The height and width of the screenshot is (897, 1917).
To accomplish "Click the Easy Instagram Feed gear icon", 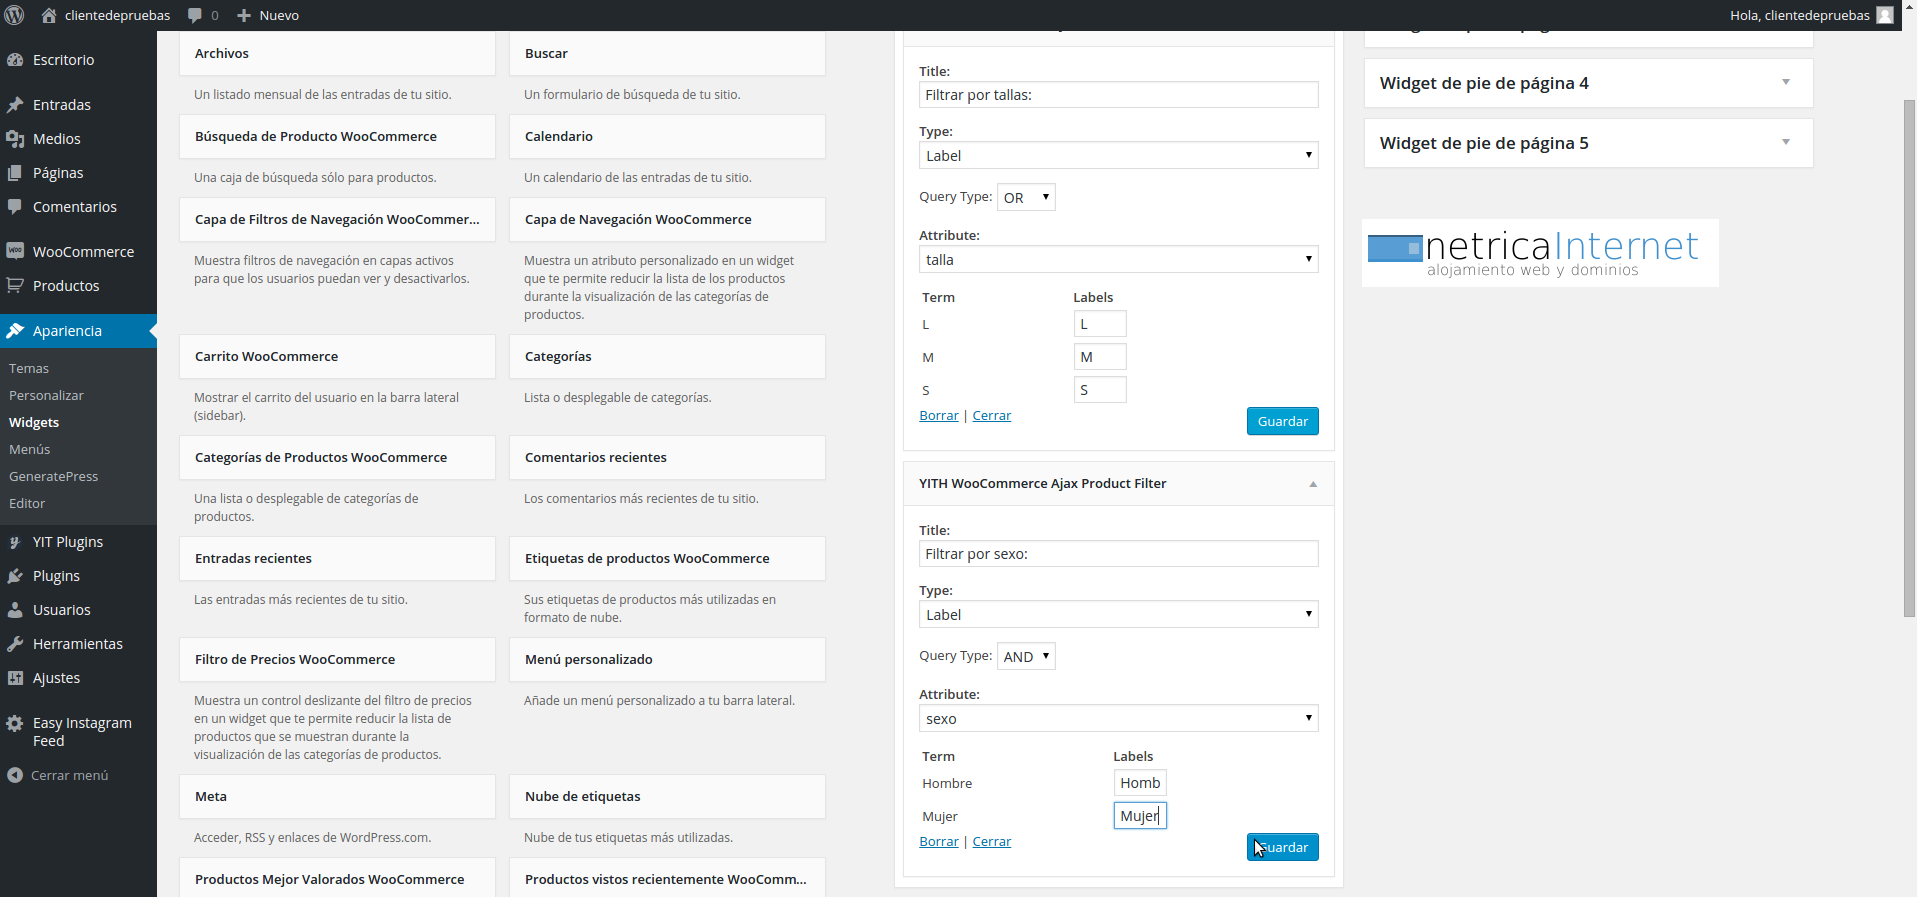I will 15,723.
